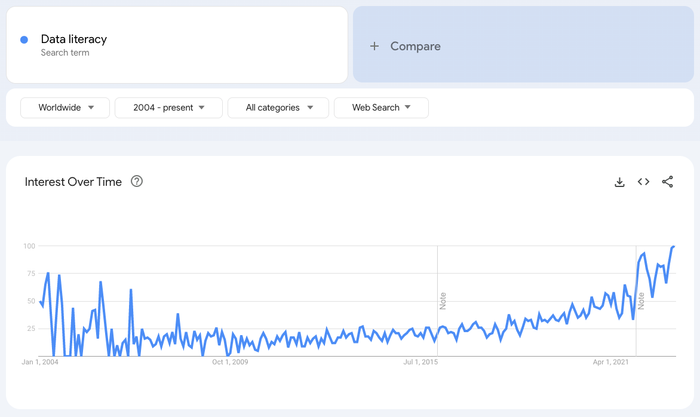Click the chart peak reaching 100
The width and height of the screenshot is (700, 417).
pos(673,246)
